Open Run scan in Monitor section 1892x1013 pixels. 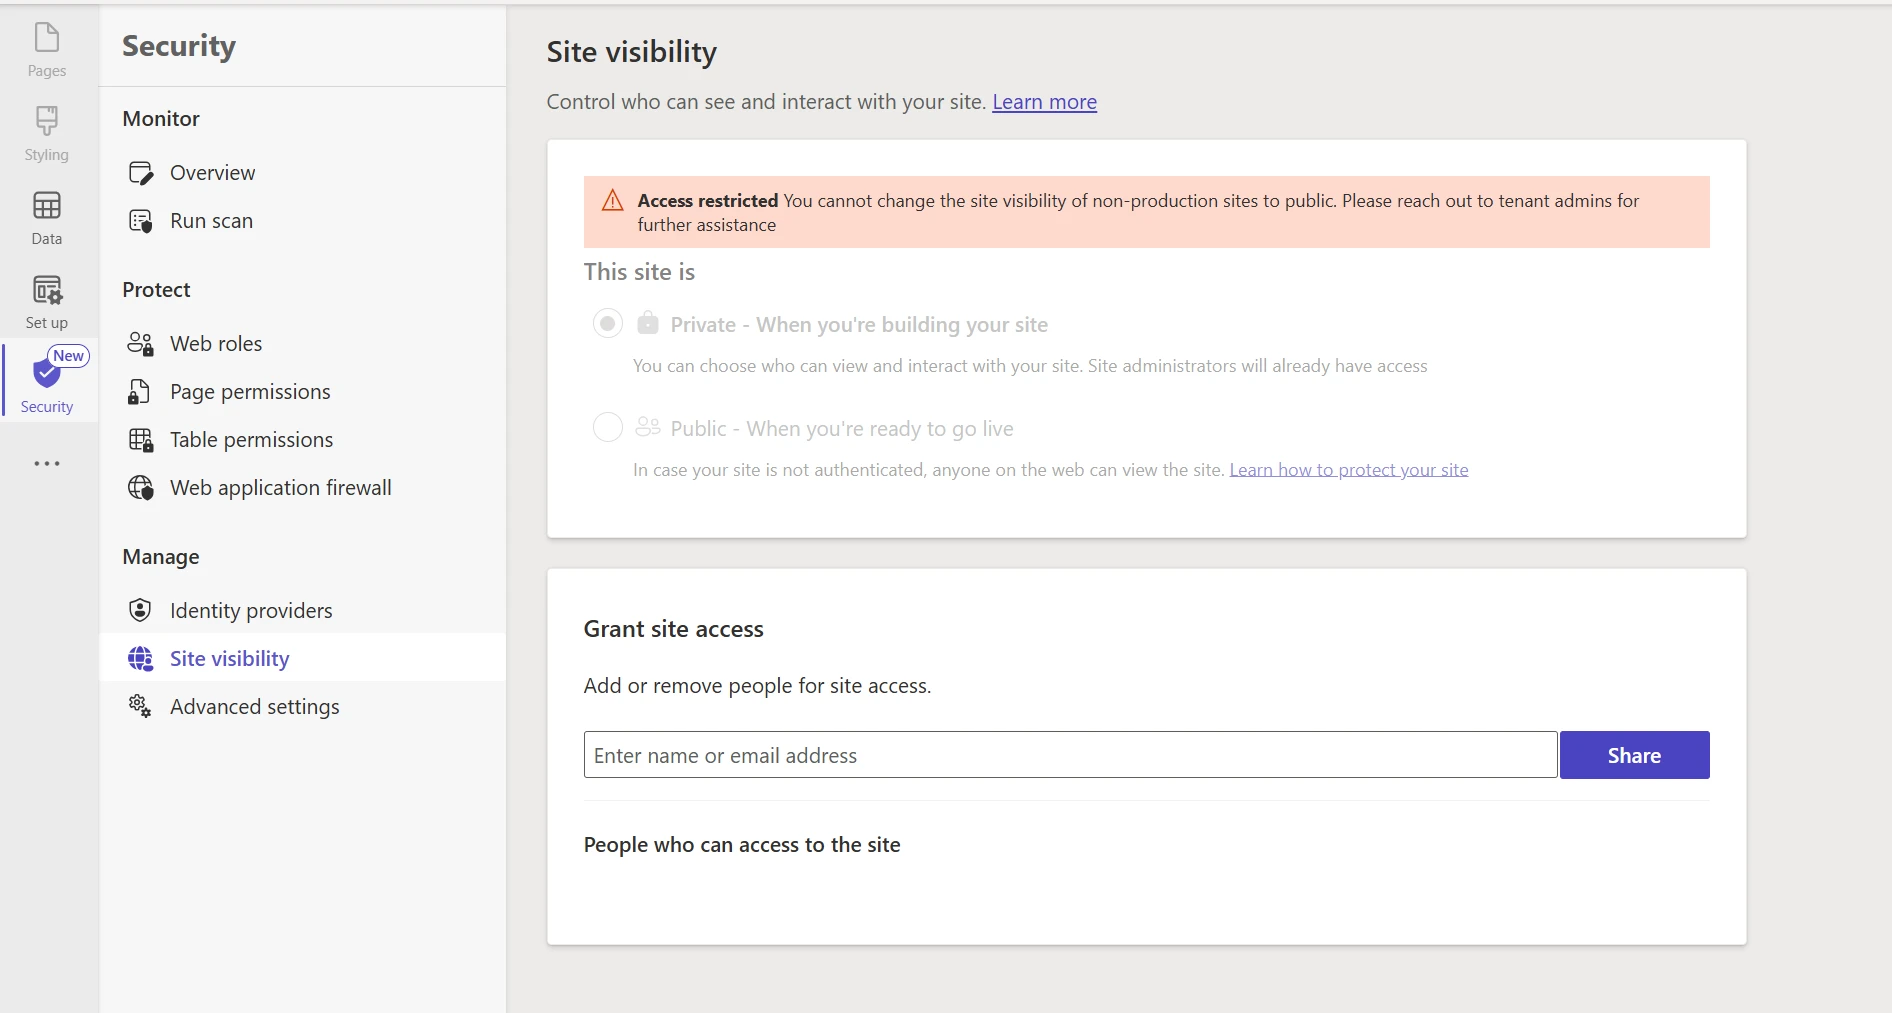(211, 221)
